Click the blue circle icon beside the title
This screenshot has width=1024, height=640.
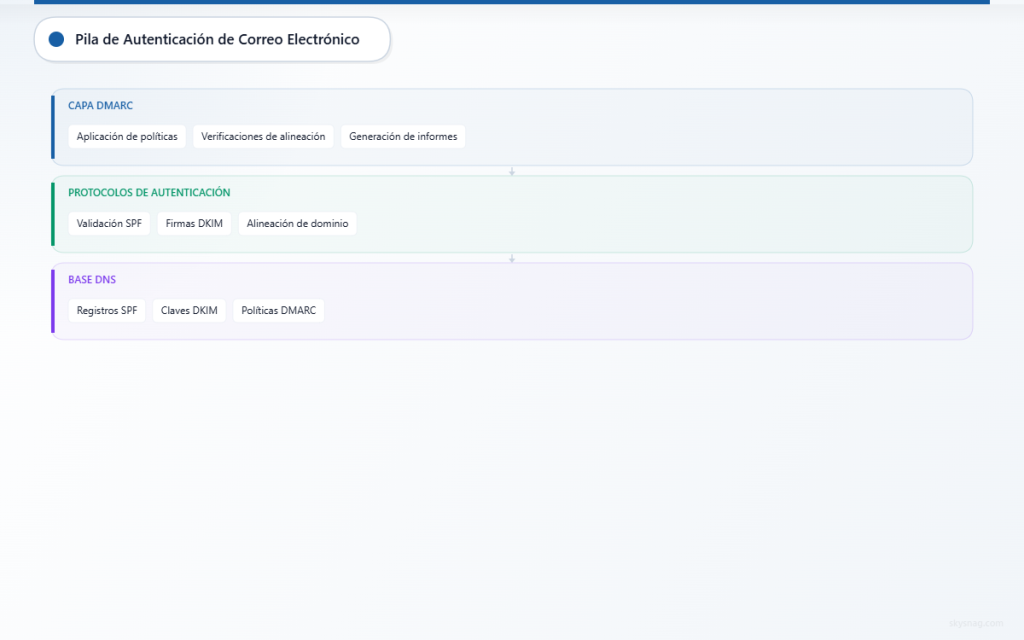[x=56, y=39]
